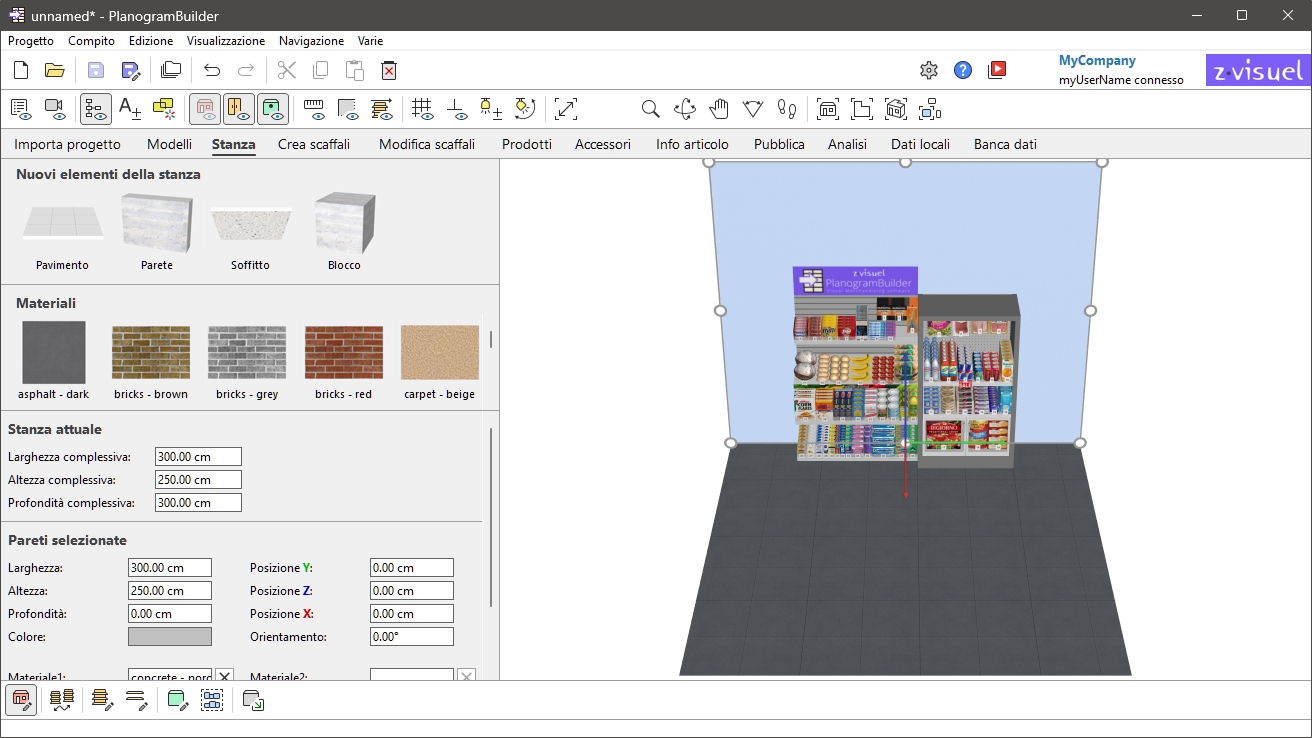Toggle the grid visibility eye icon

(x=423, y=108)
